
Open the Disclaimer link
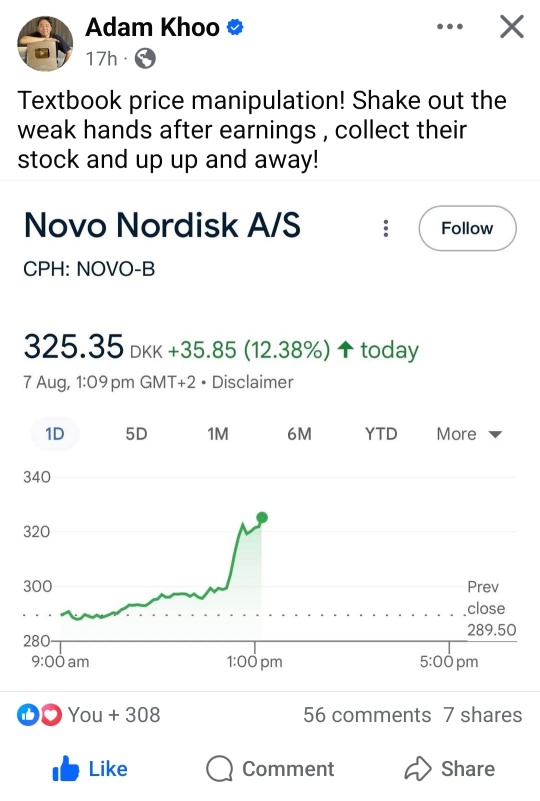[253, 382]
